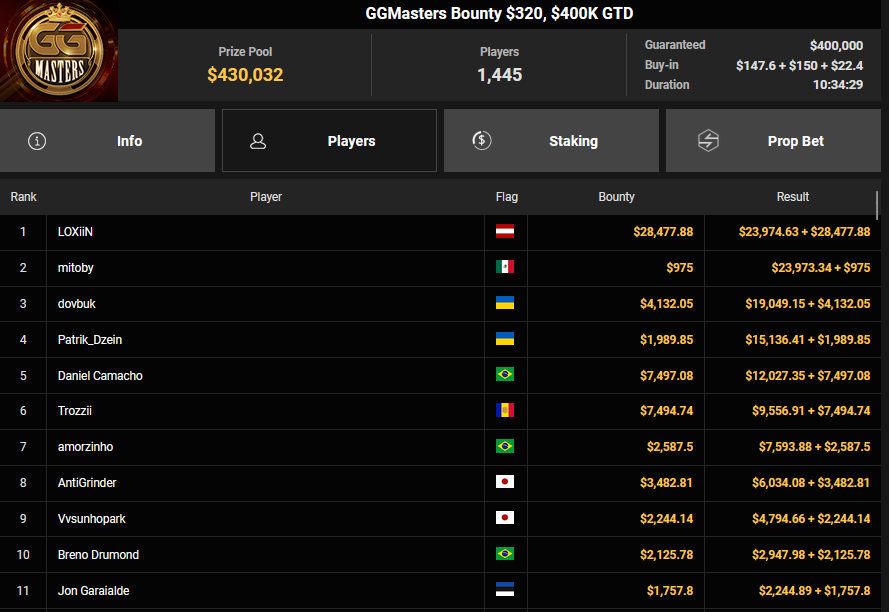This screenshot has width=889, height=612.
Task: Click the player list vertical scrollbar
Action: click(877, 204)
